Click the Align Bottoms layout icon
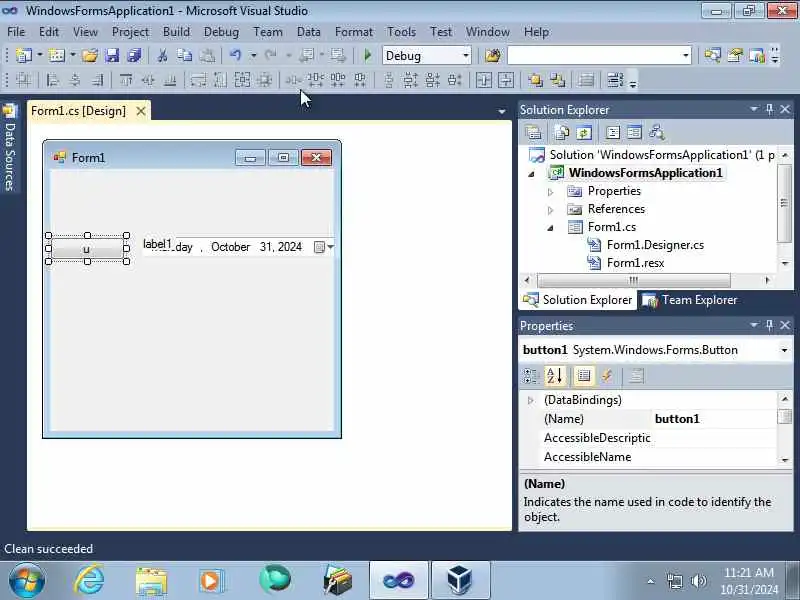The width and height of the screenshot is (800, 600). [x=170, y=80]
